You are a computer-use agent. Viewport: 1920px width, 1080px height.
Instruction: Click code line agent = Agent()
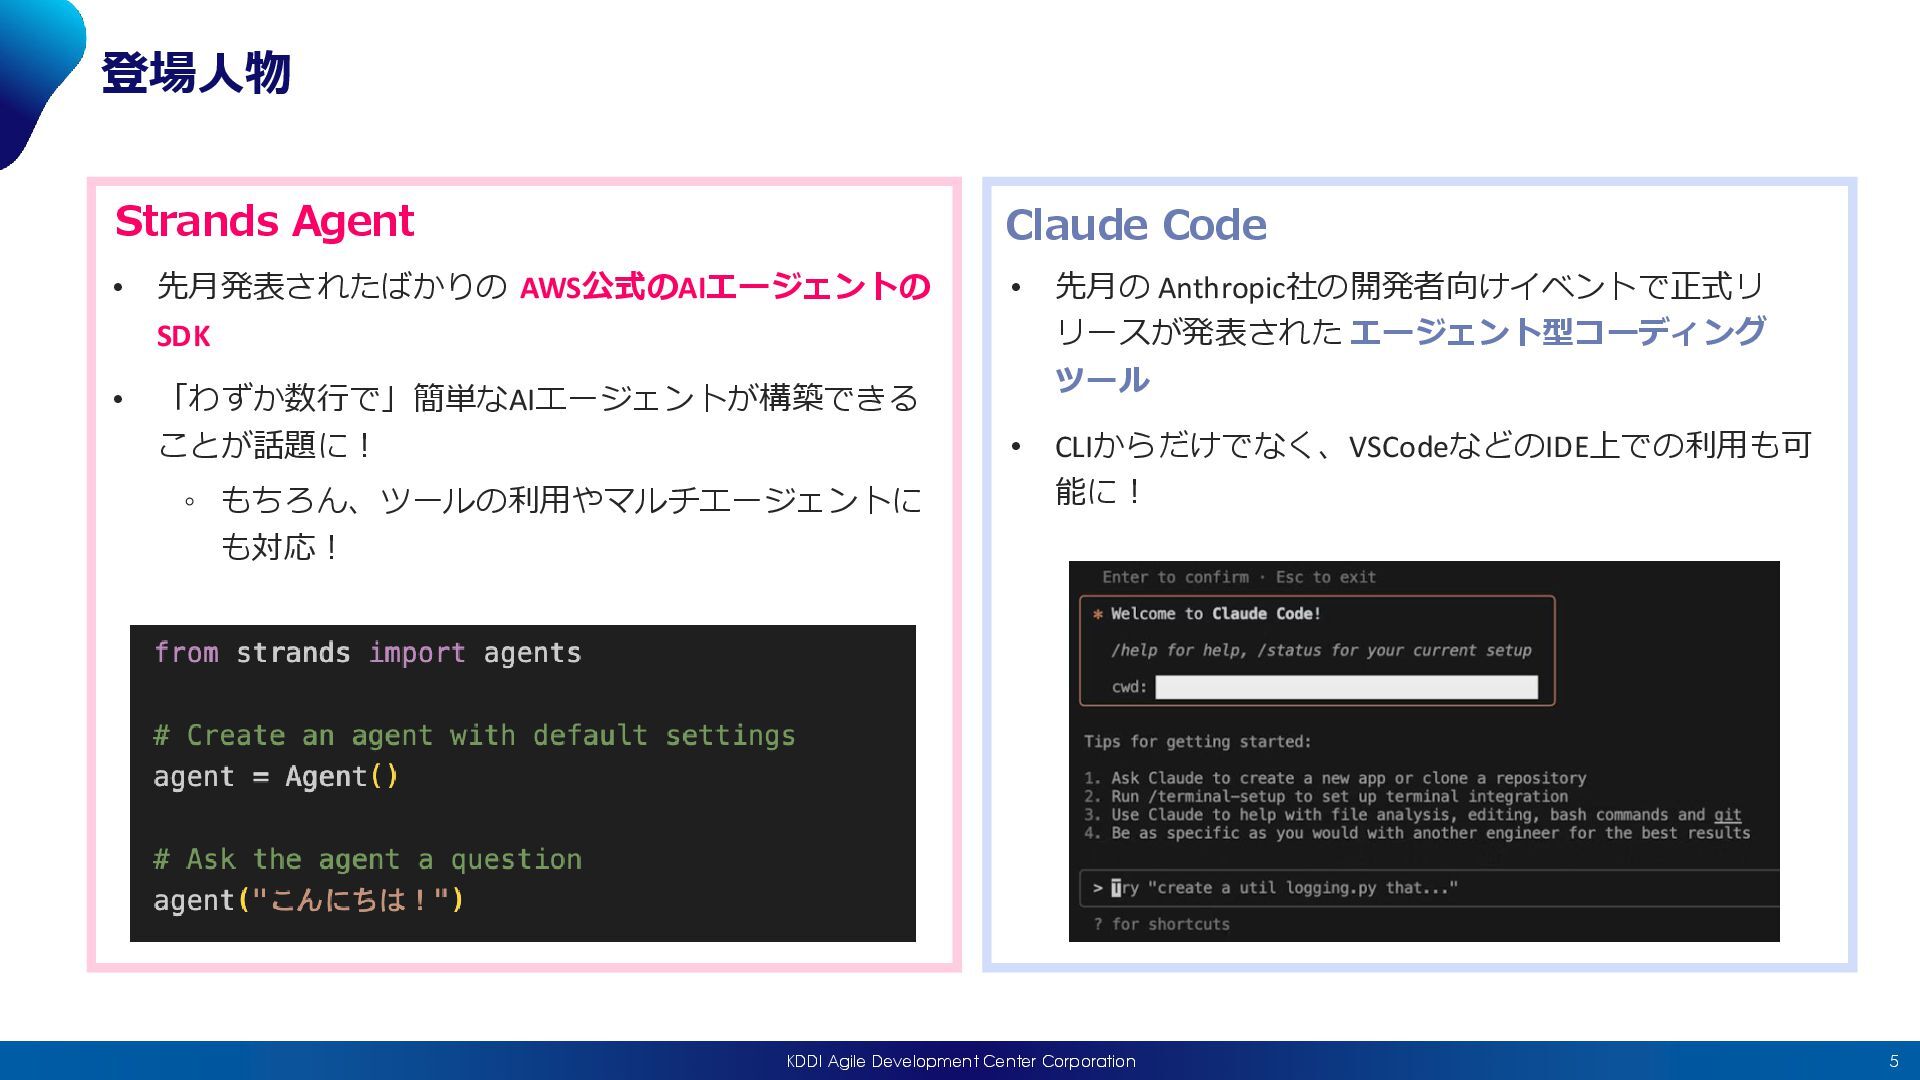tap(276, 777)
